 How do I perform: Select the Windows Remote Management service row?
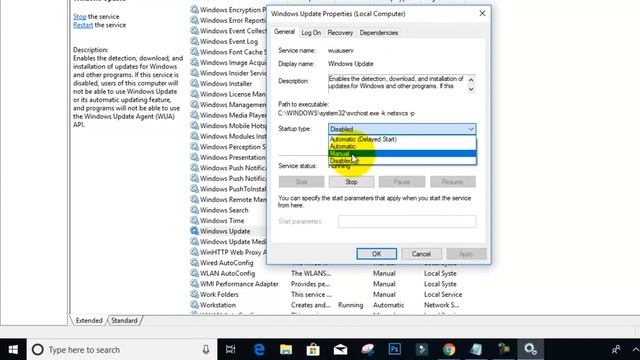(229, 200)
